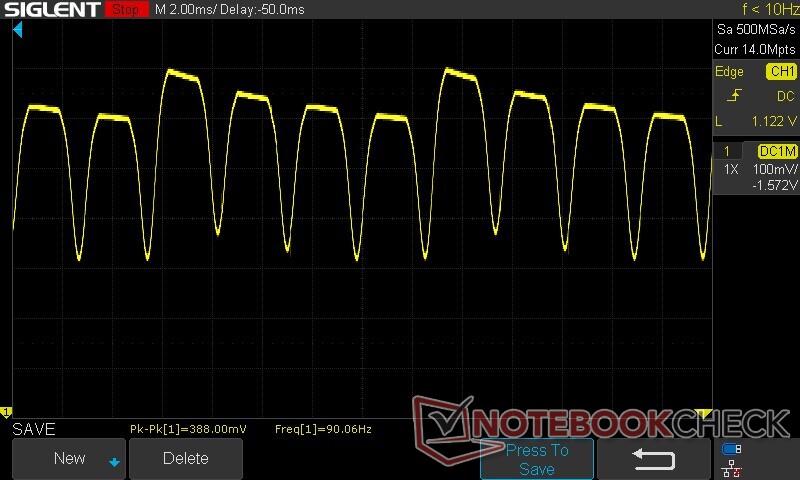The image size is (800, 480).
Task: Click the trigger level 1.122 V value
Action: [x=774, y=121]
